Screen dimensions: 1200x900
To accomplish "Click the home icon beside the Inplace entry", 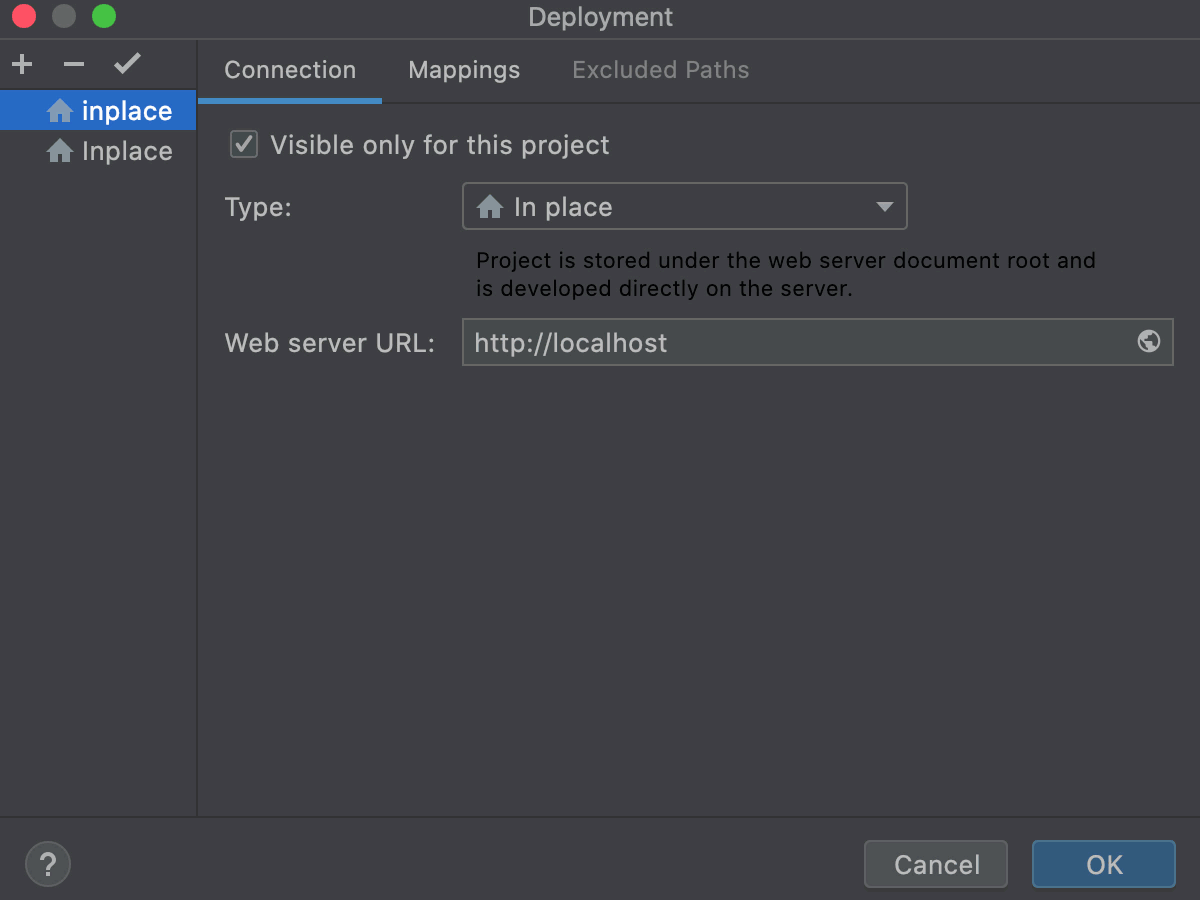I will pos(58,150).
